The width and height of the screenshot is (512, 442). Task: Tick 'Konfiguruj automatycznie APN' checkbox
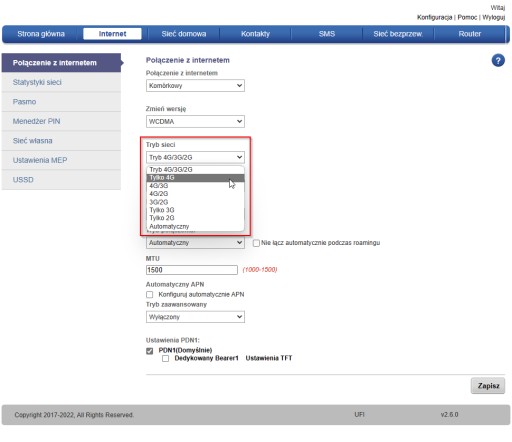pos(150,295)
